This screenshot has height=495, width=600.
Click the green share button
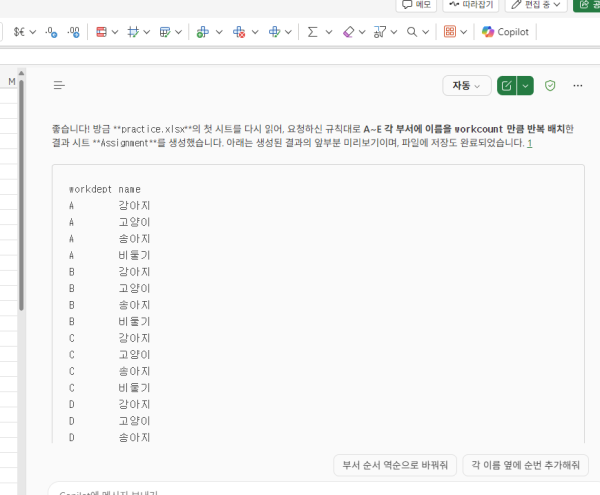point(587,5)
